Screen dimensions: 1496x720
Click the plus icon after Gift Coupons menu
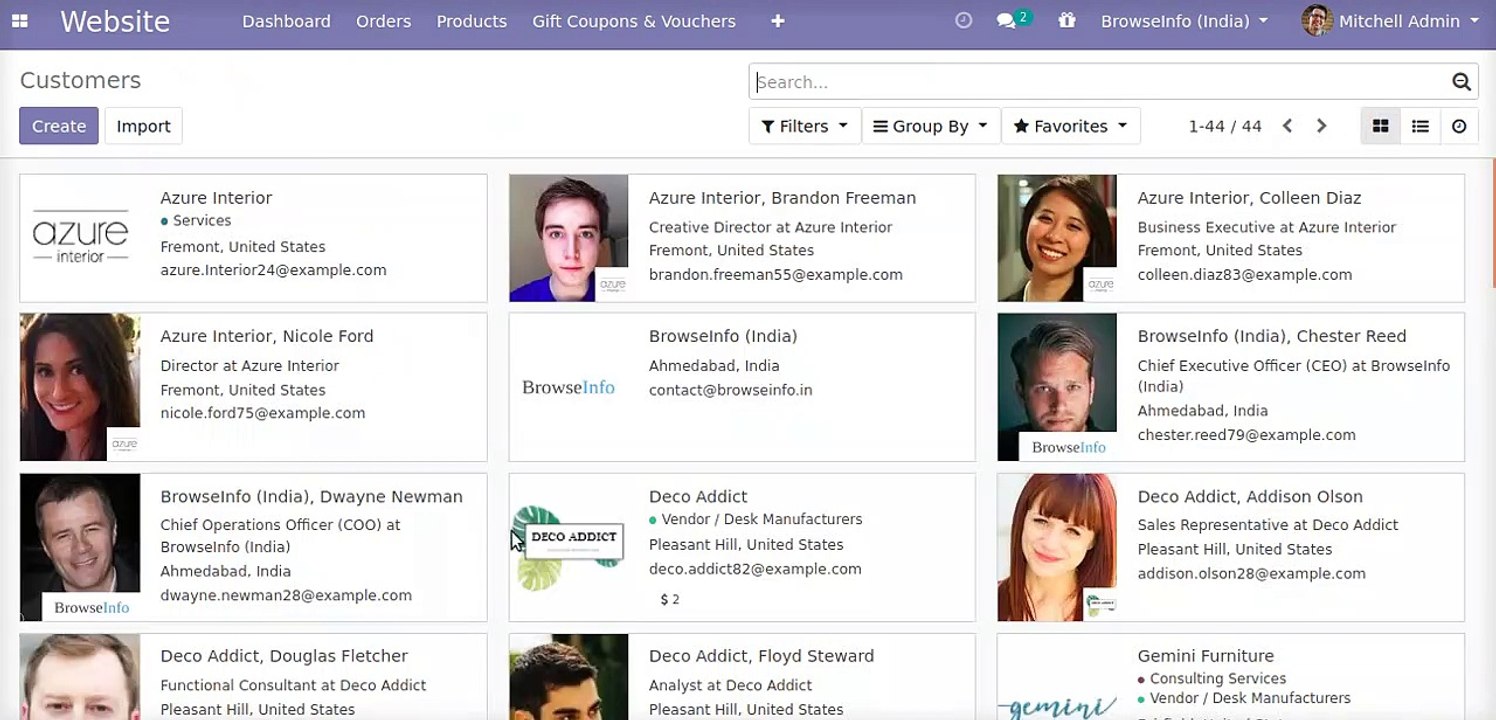[x=778, y=21]
